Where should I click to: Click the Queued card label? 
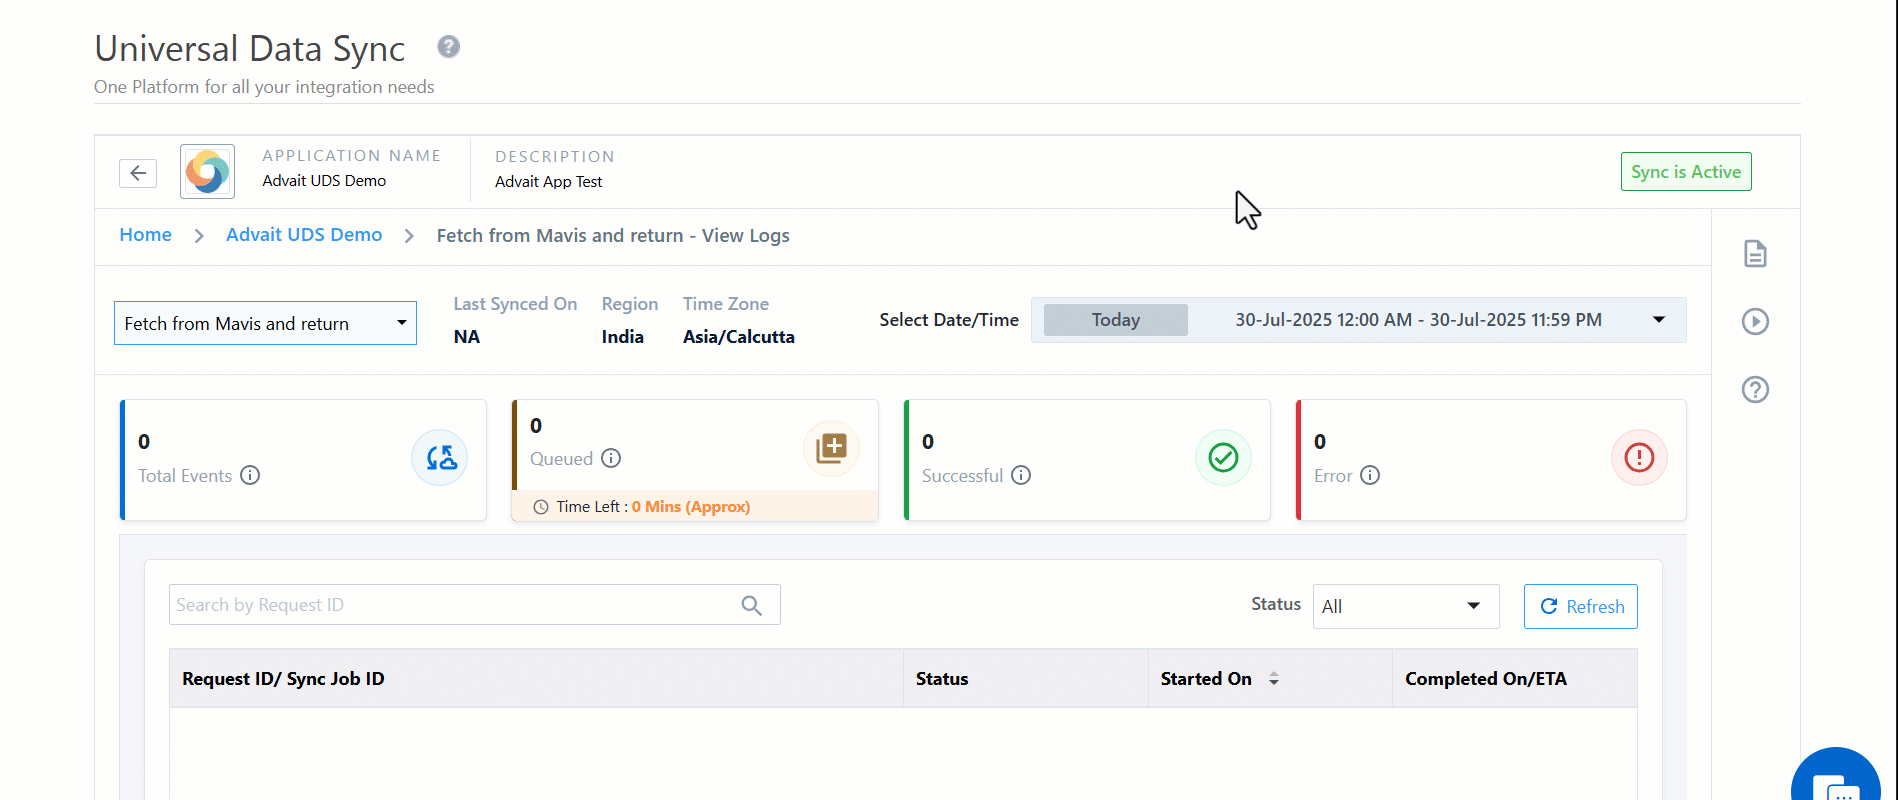coord(561,459)
